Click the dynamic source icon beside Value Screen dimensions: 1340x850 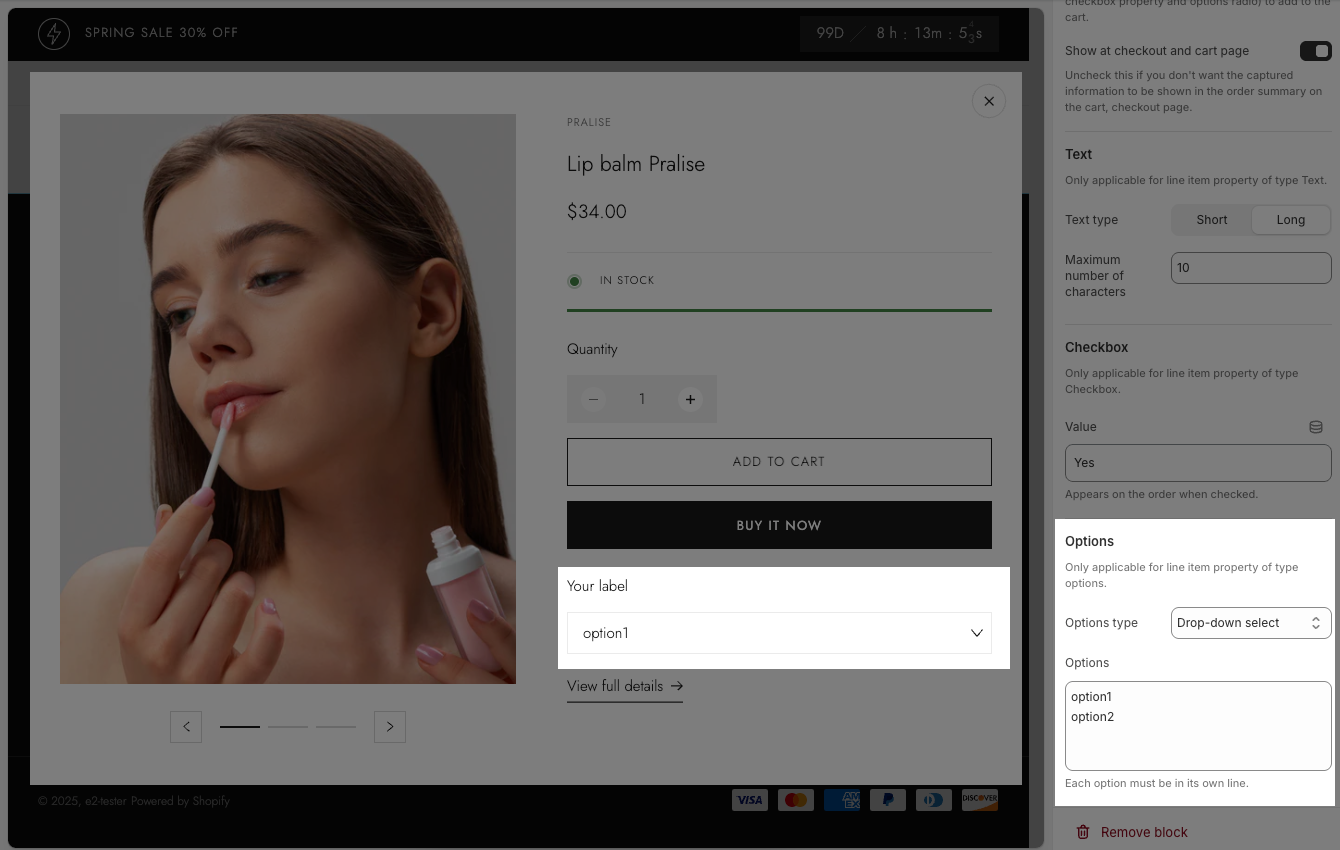click(x=1316, y=427)
